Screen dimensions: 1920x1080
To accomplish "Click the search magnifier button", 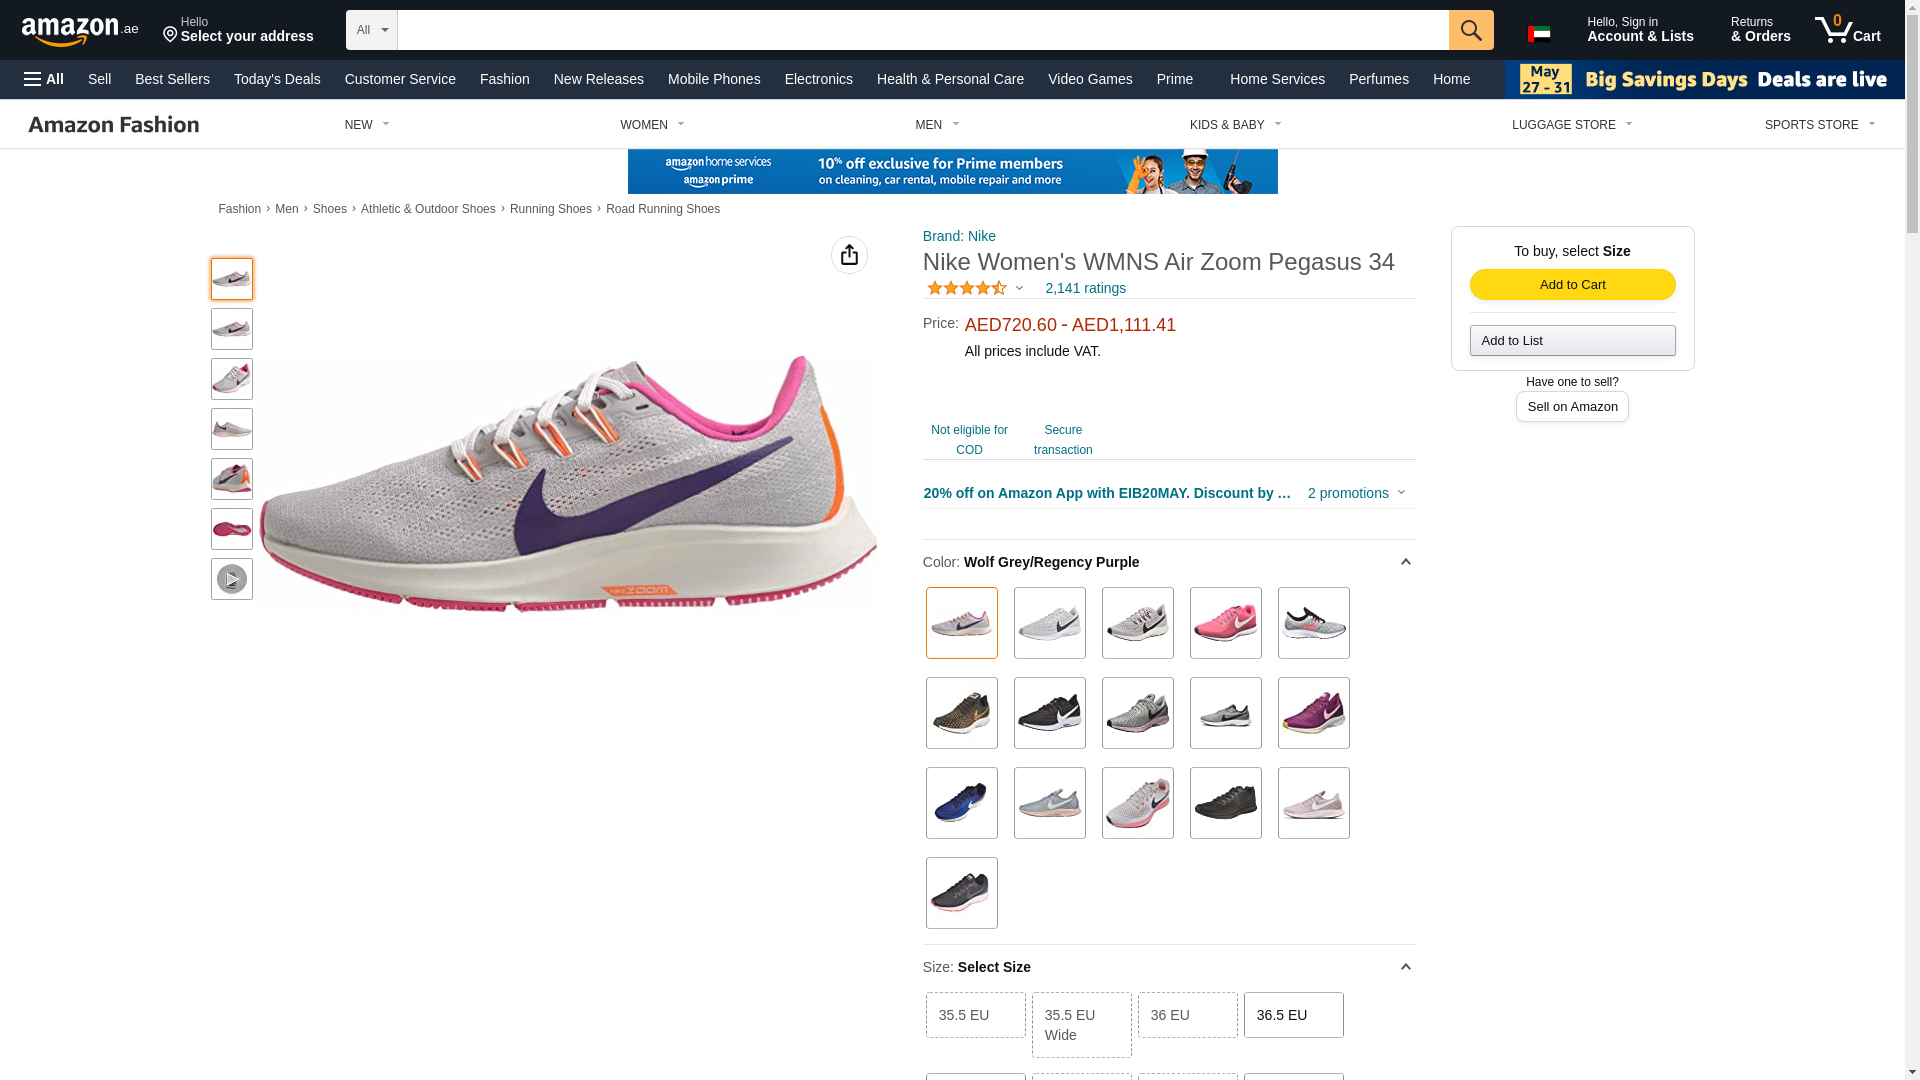I will [x=1470, y=30].
